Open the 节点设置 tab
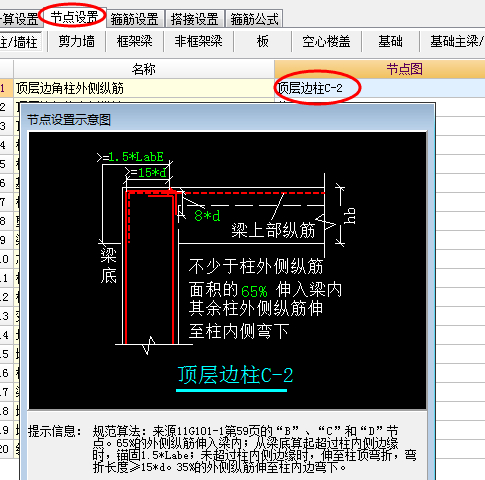Screen dimensions: 485x480 74,17
